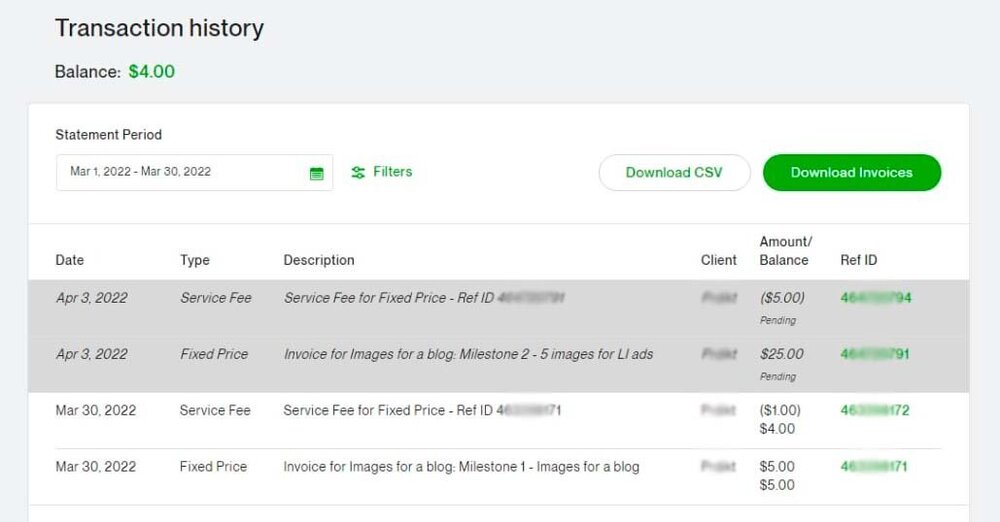Click Fixed Price type in Apr 3 row

[214, 354]
